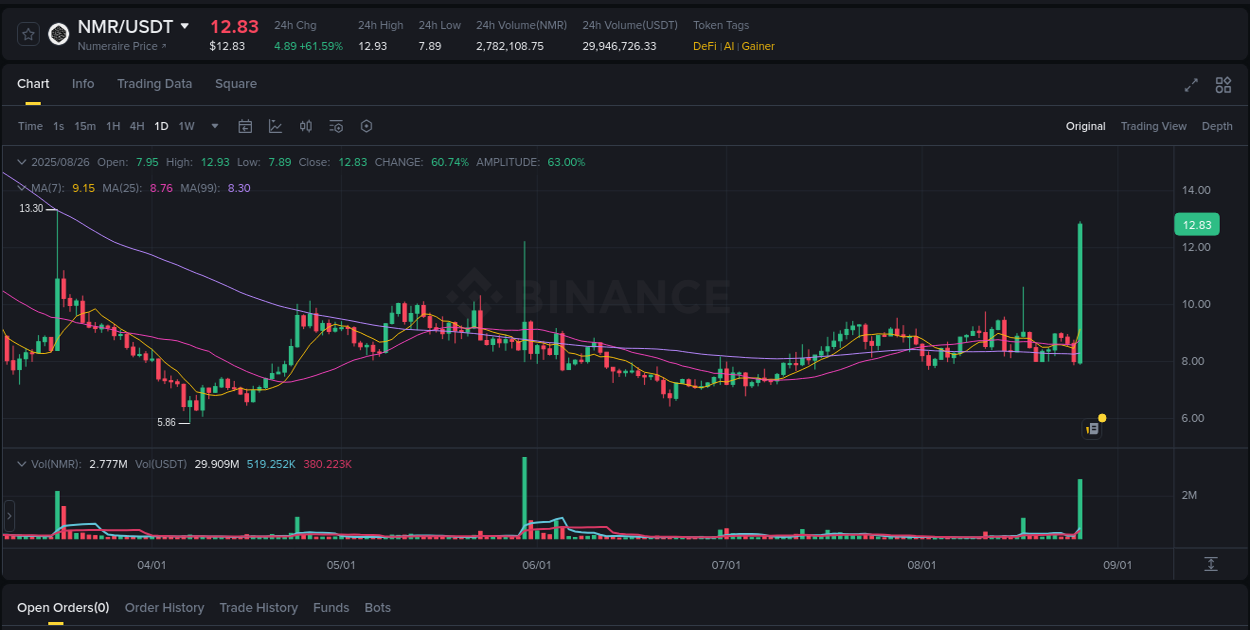Image resolution: width=1250 pixels, height=630 pixels.
Task: Collapse the OHLC data row chevron
Action: 21,161
